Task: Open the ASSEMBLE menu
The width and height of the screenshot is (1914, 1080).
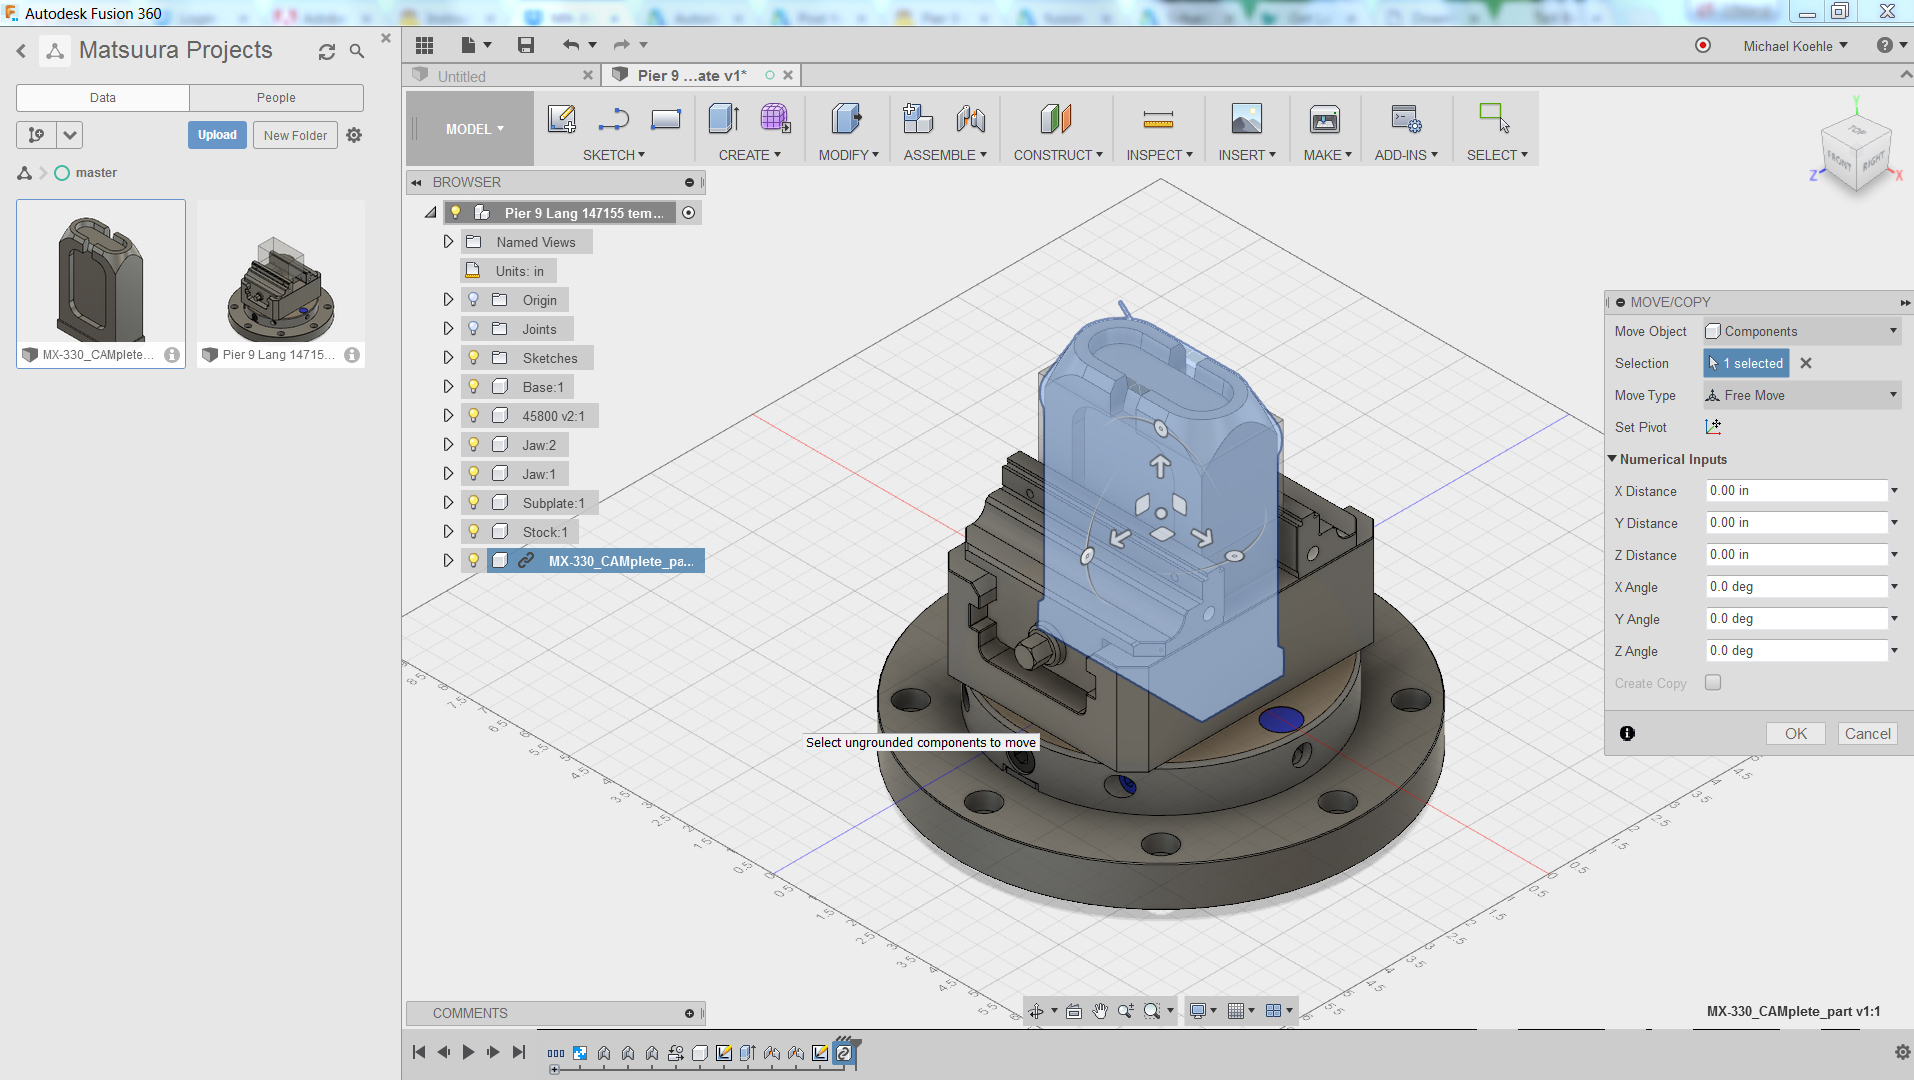Action: click(945, 155)
